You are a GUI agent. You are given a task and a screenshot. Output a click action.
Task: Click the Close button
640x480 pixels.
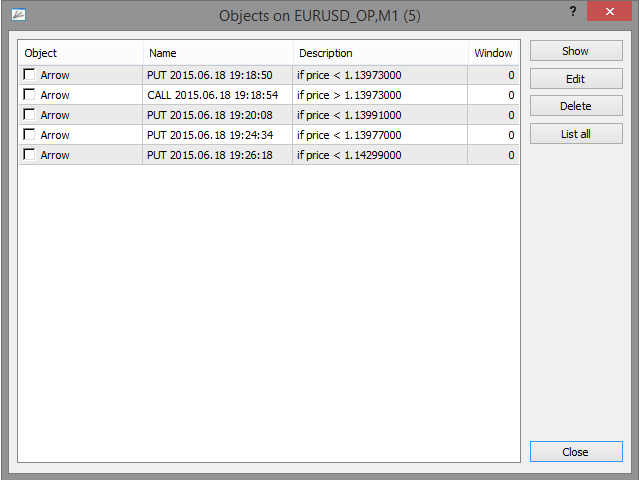coord(576,452)
